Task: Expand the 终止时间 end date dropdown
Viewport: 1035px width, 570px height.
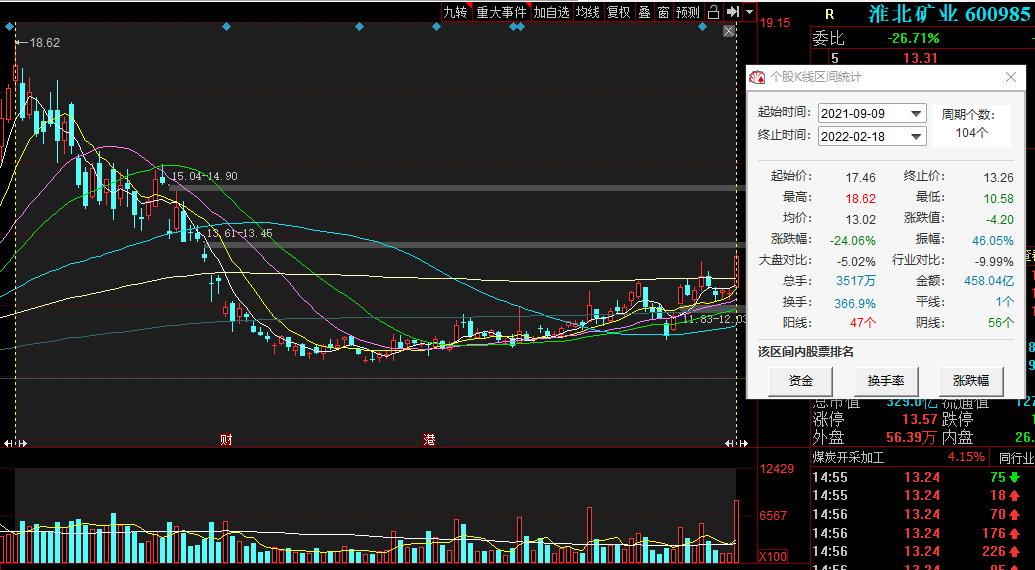Action: 915,136
